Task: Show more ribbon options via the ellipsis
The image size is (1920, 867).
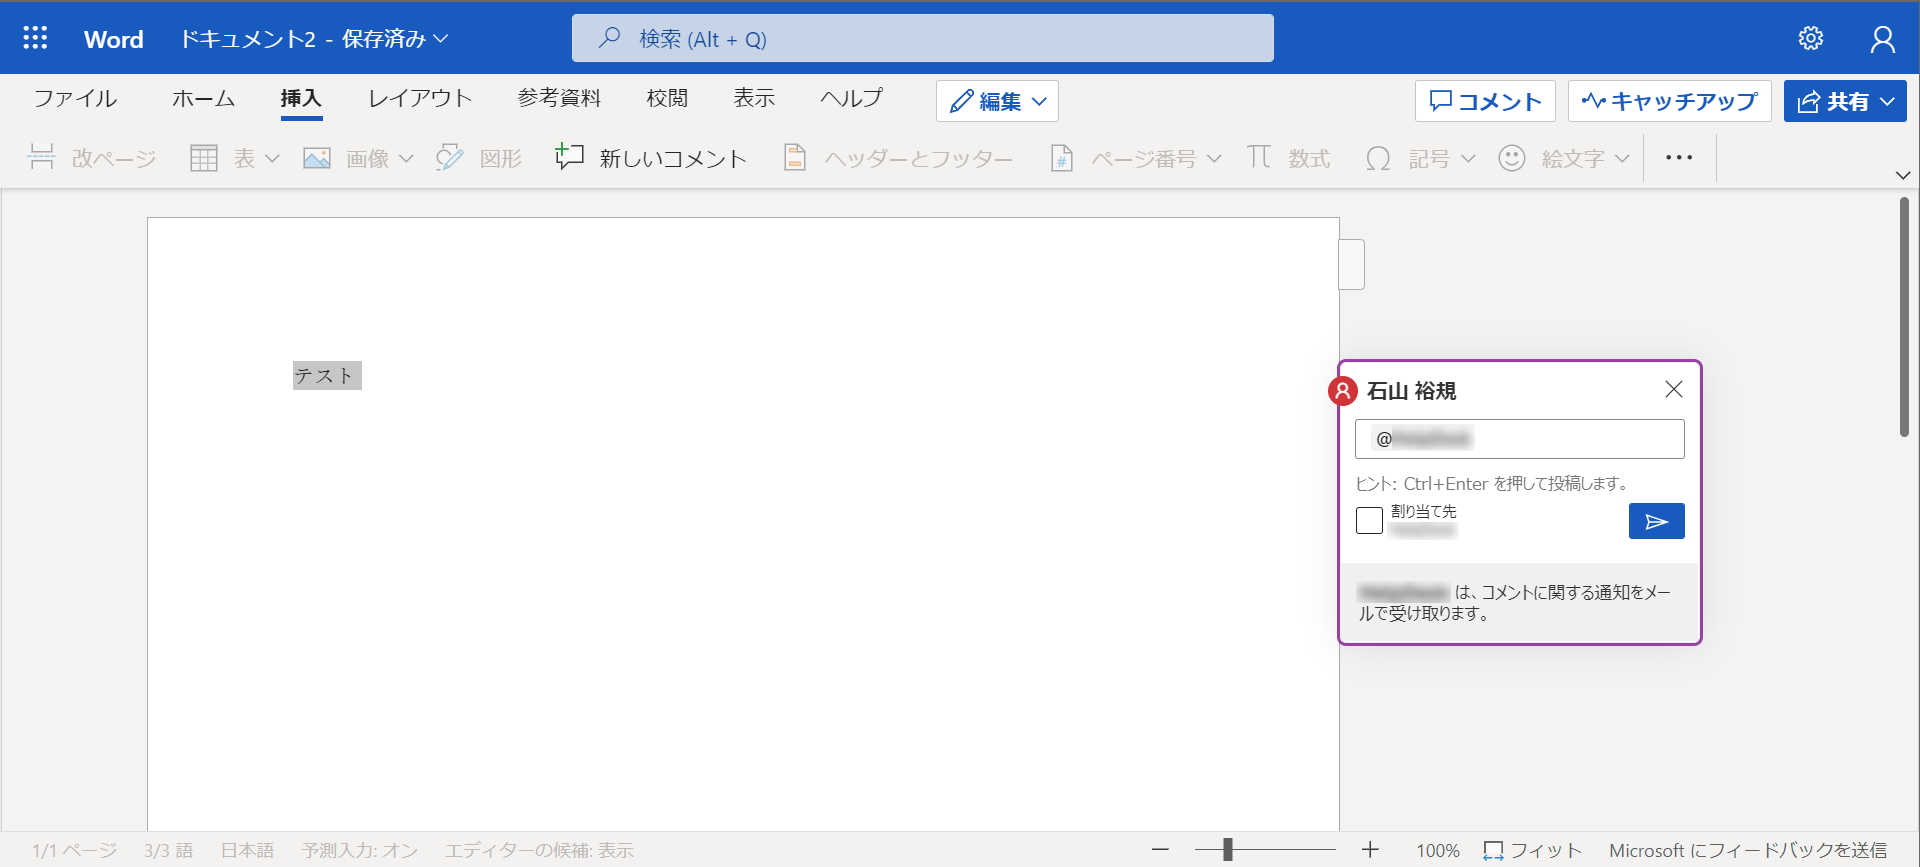Action: 1679,158
